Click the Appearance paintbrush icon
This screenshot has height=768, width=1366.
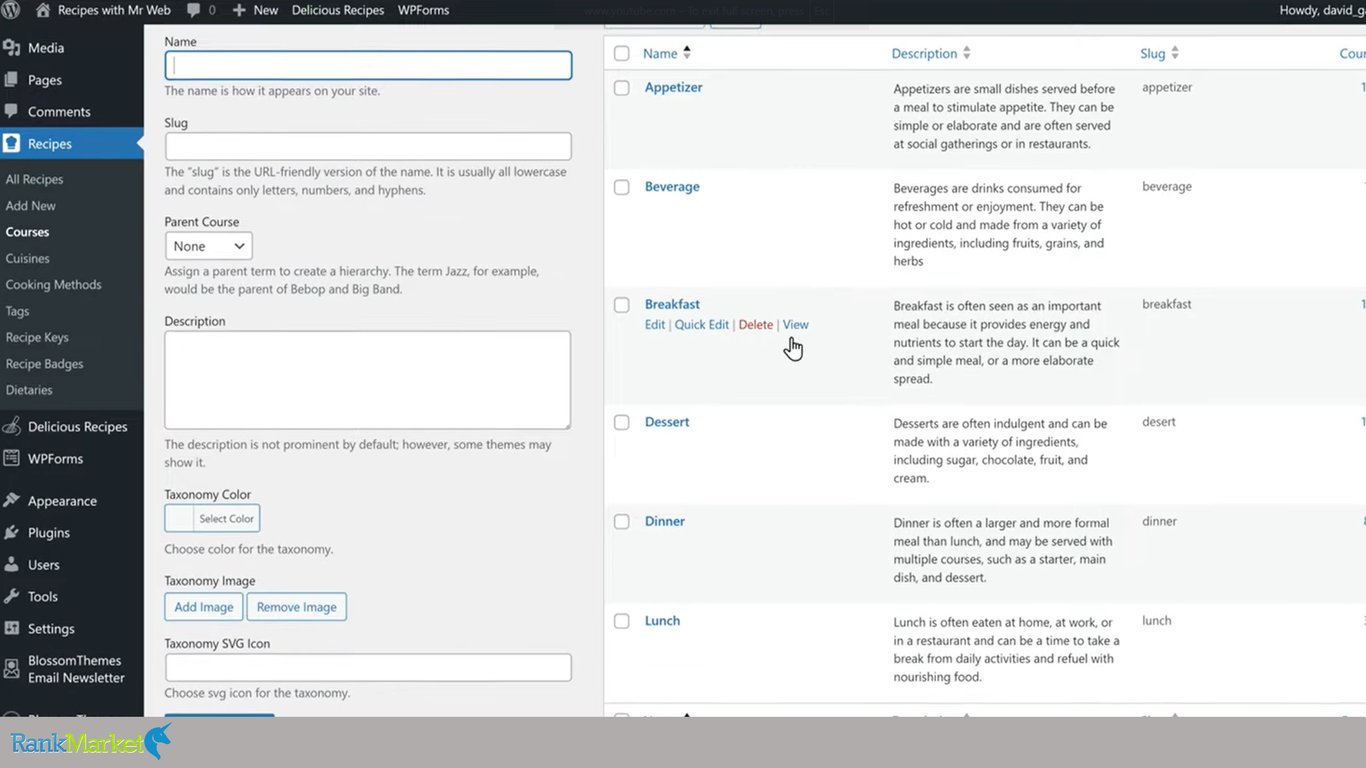pos(11,500)
